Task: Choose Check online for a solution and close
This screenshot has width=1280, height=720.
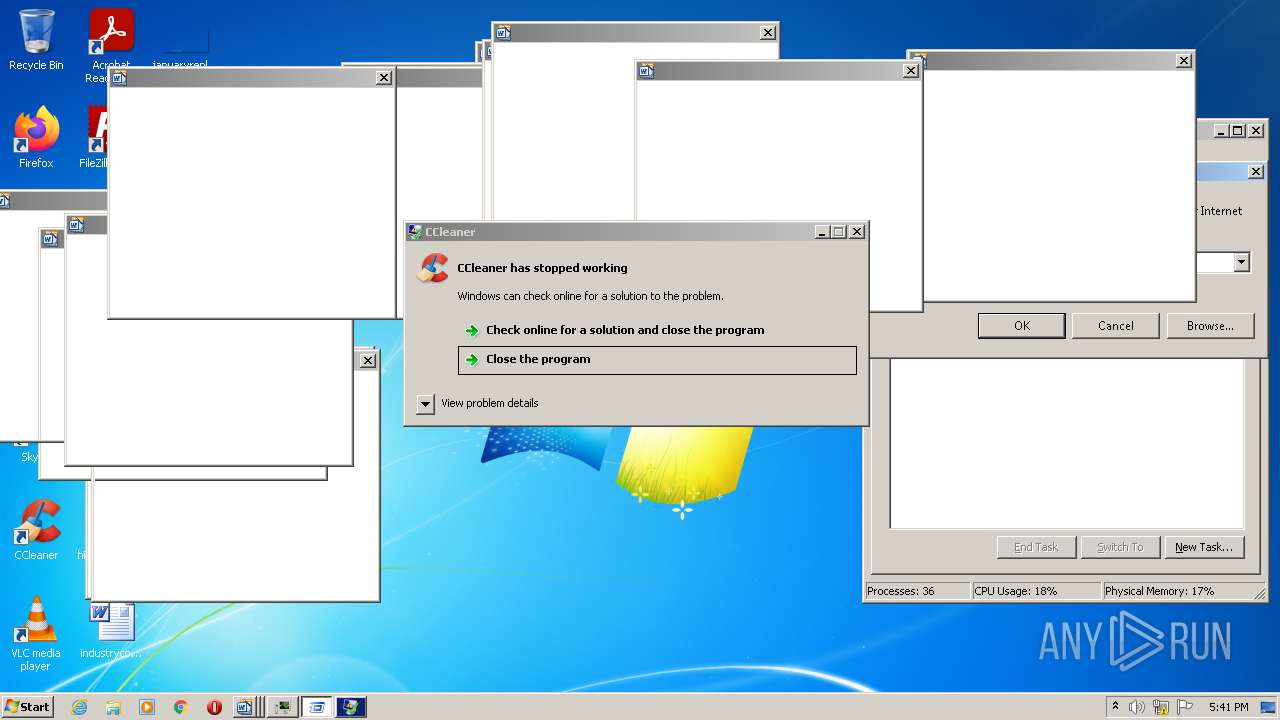Action: click(x=625, y=330)
